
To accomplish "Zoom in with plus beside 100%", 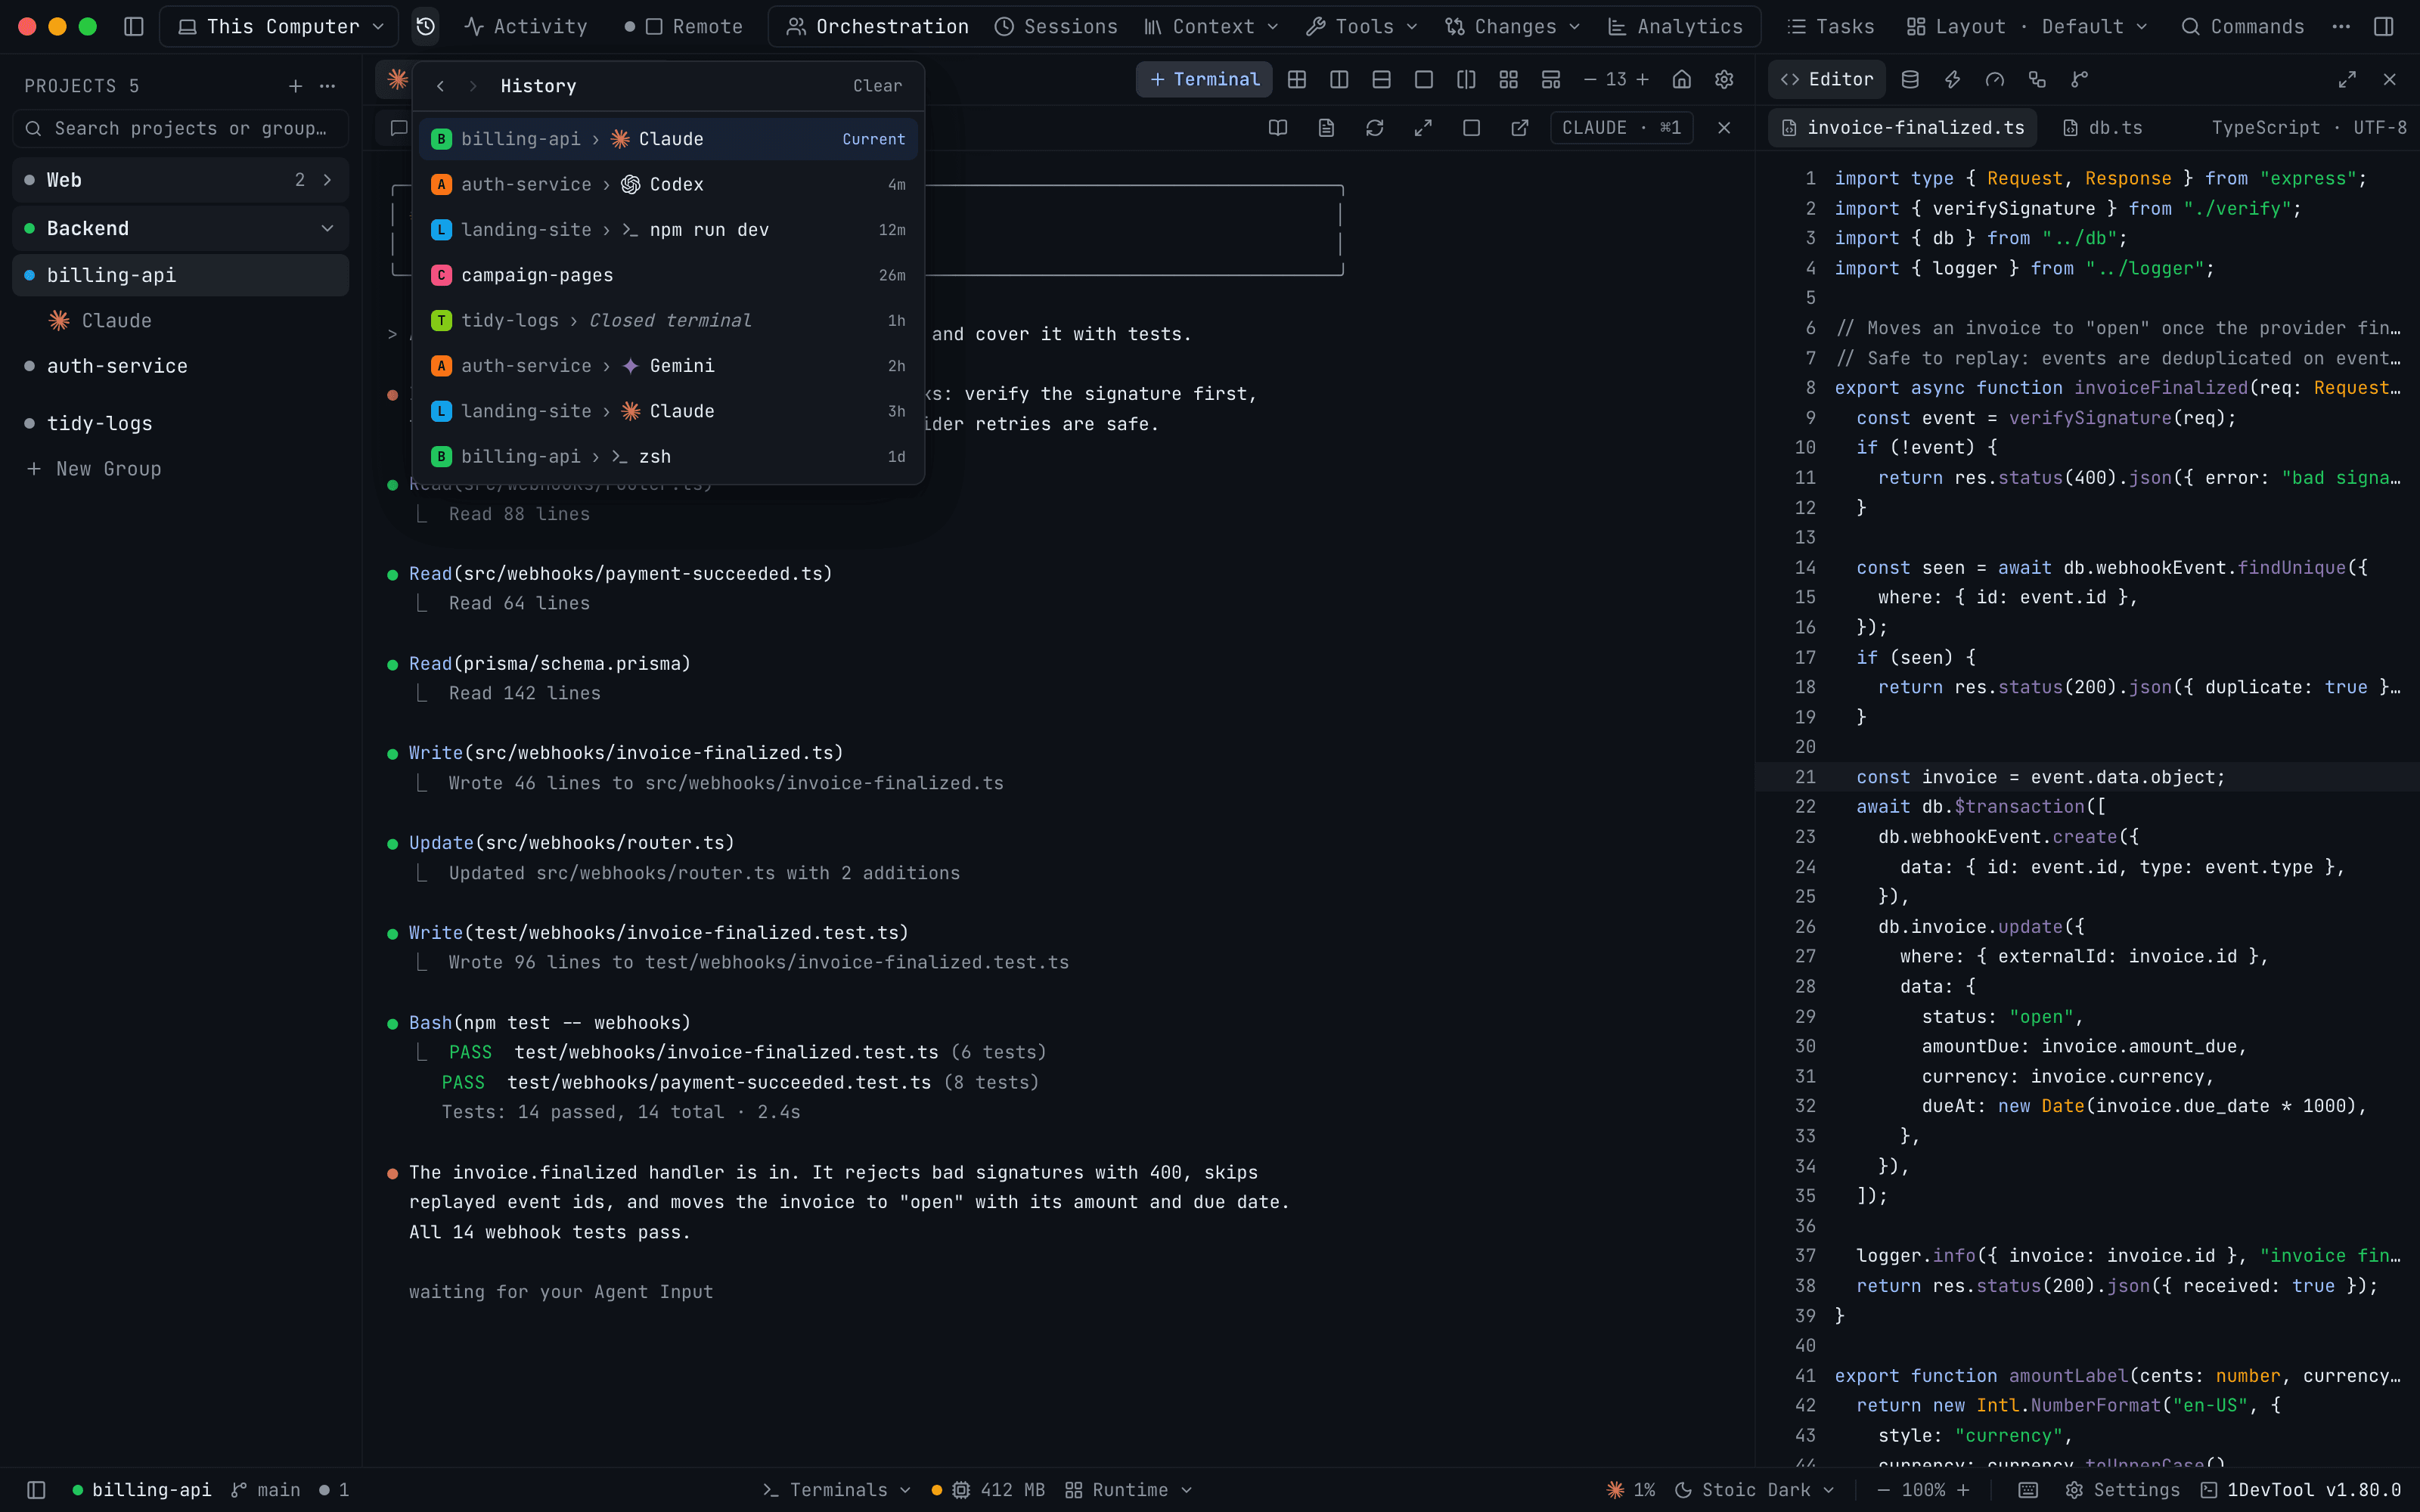I will 1963,1490.
